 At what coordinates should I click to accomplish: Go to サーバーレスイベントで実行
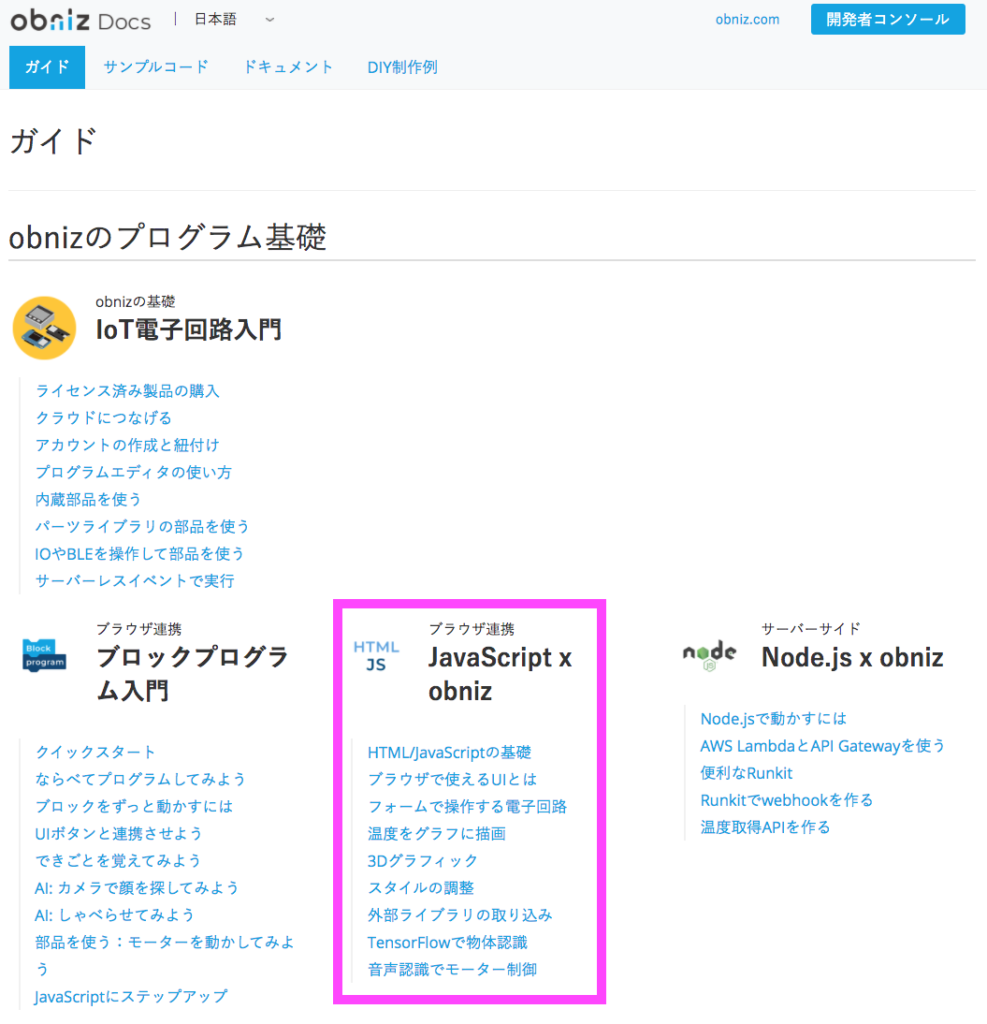[x=135, y=581]
